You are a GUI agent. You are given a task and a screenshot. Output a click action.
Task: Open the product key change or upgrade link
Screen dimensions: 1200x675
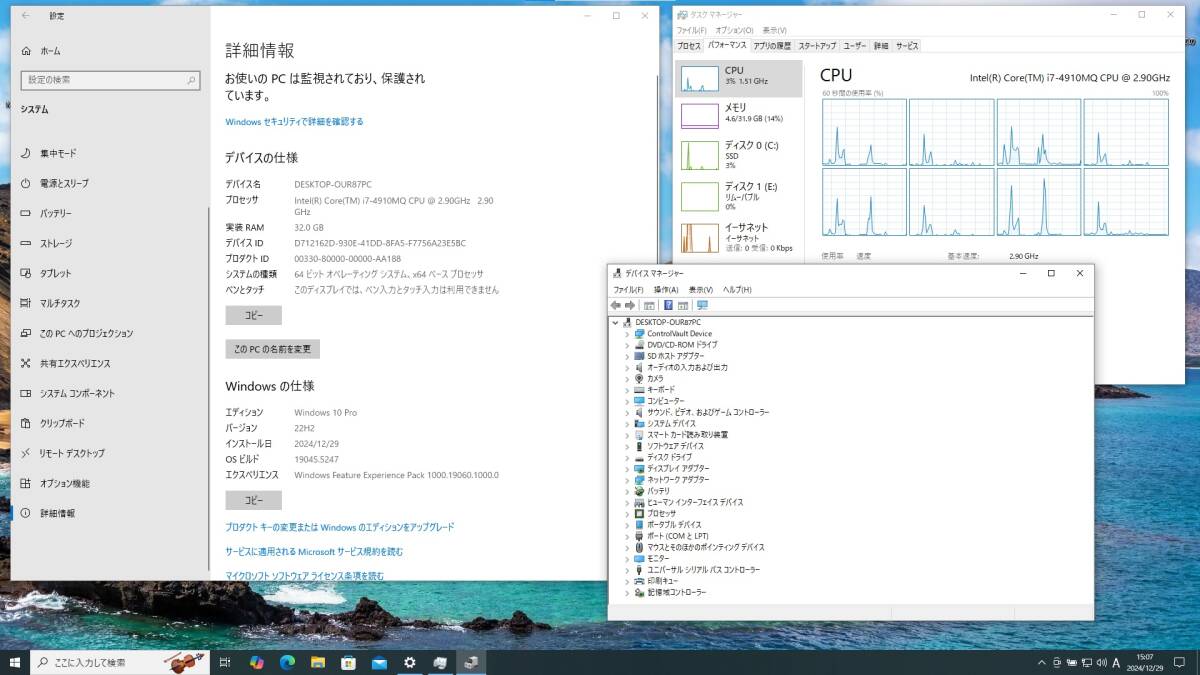click(x=340, y=527)
